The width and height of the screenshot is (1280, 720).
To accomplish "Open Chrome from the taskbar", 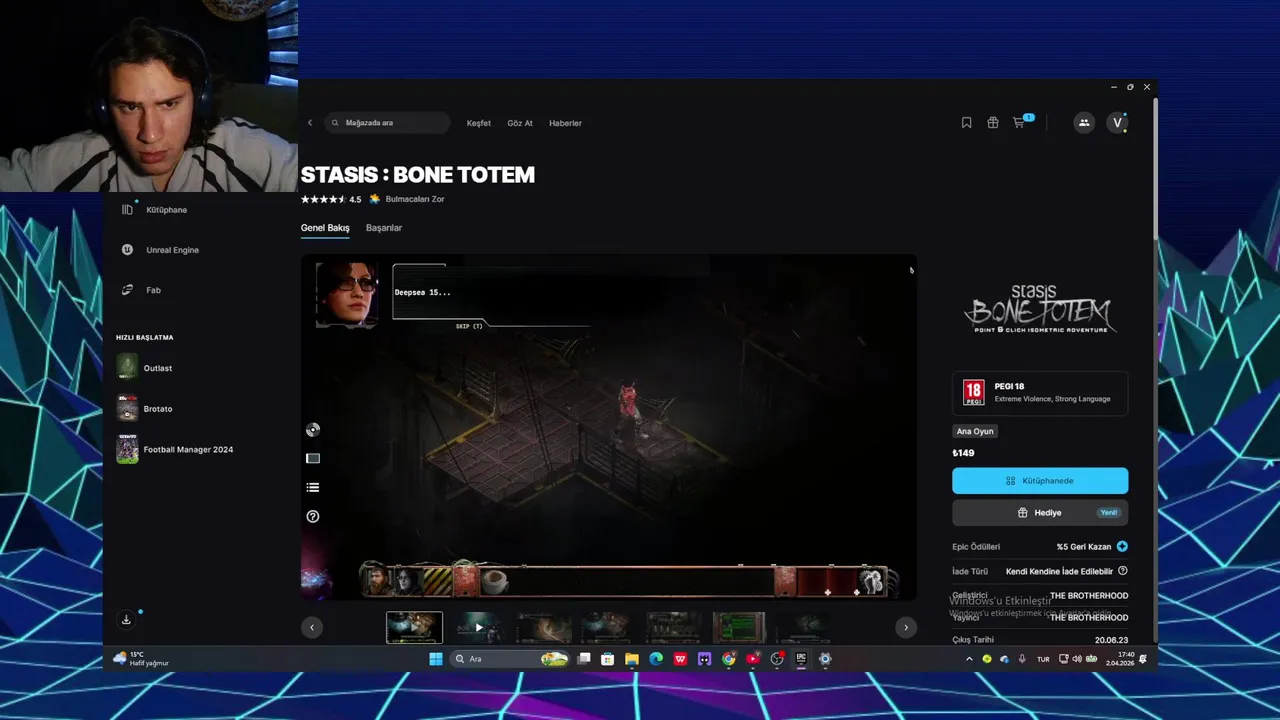I will point(729,659).
